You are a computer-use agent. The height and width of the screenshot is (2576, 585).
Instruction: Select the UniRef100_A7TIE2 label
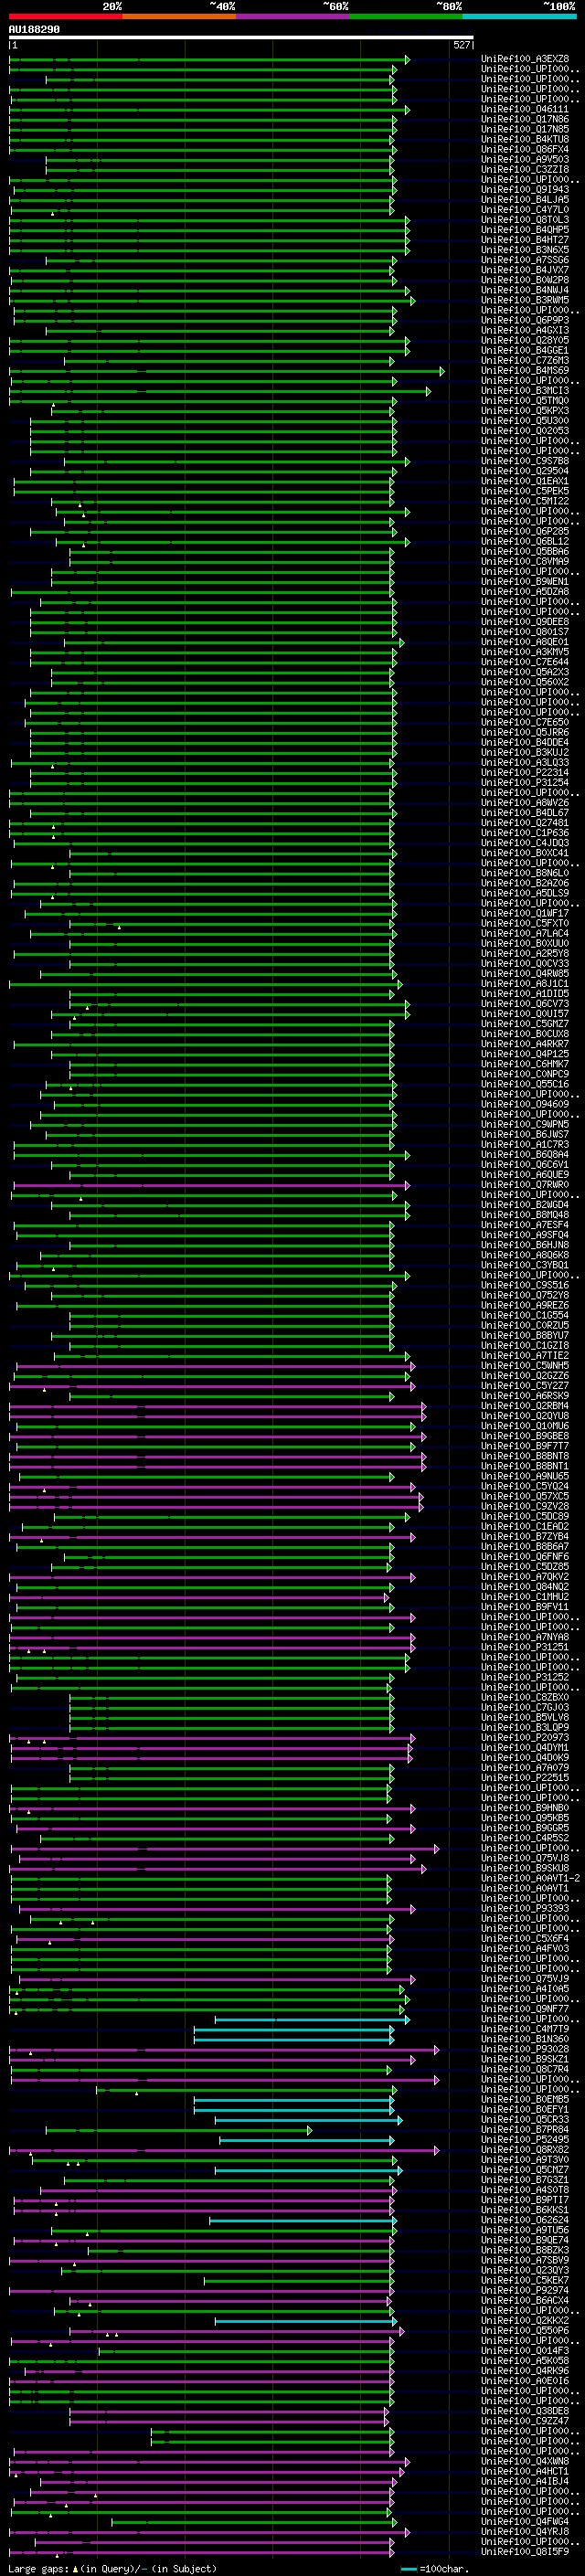(x=525, y=1356)
